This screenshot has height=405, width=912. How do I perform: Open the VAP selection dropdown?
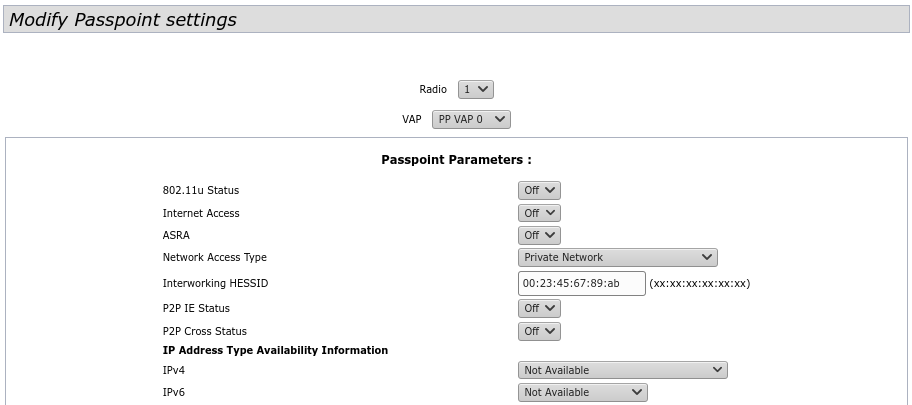[471, 119]
